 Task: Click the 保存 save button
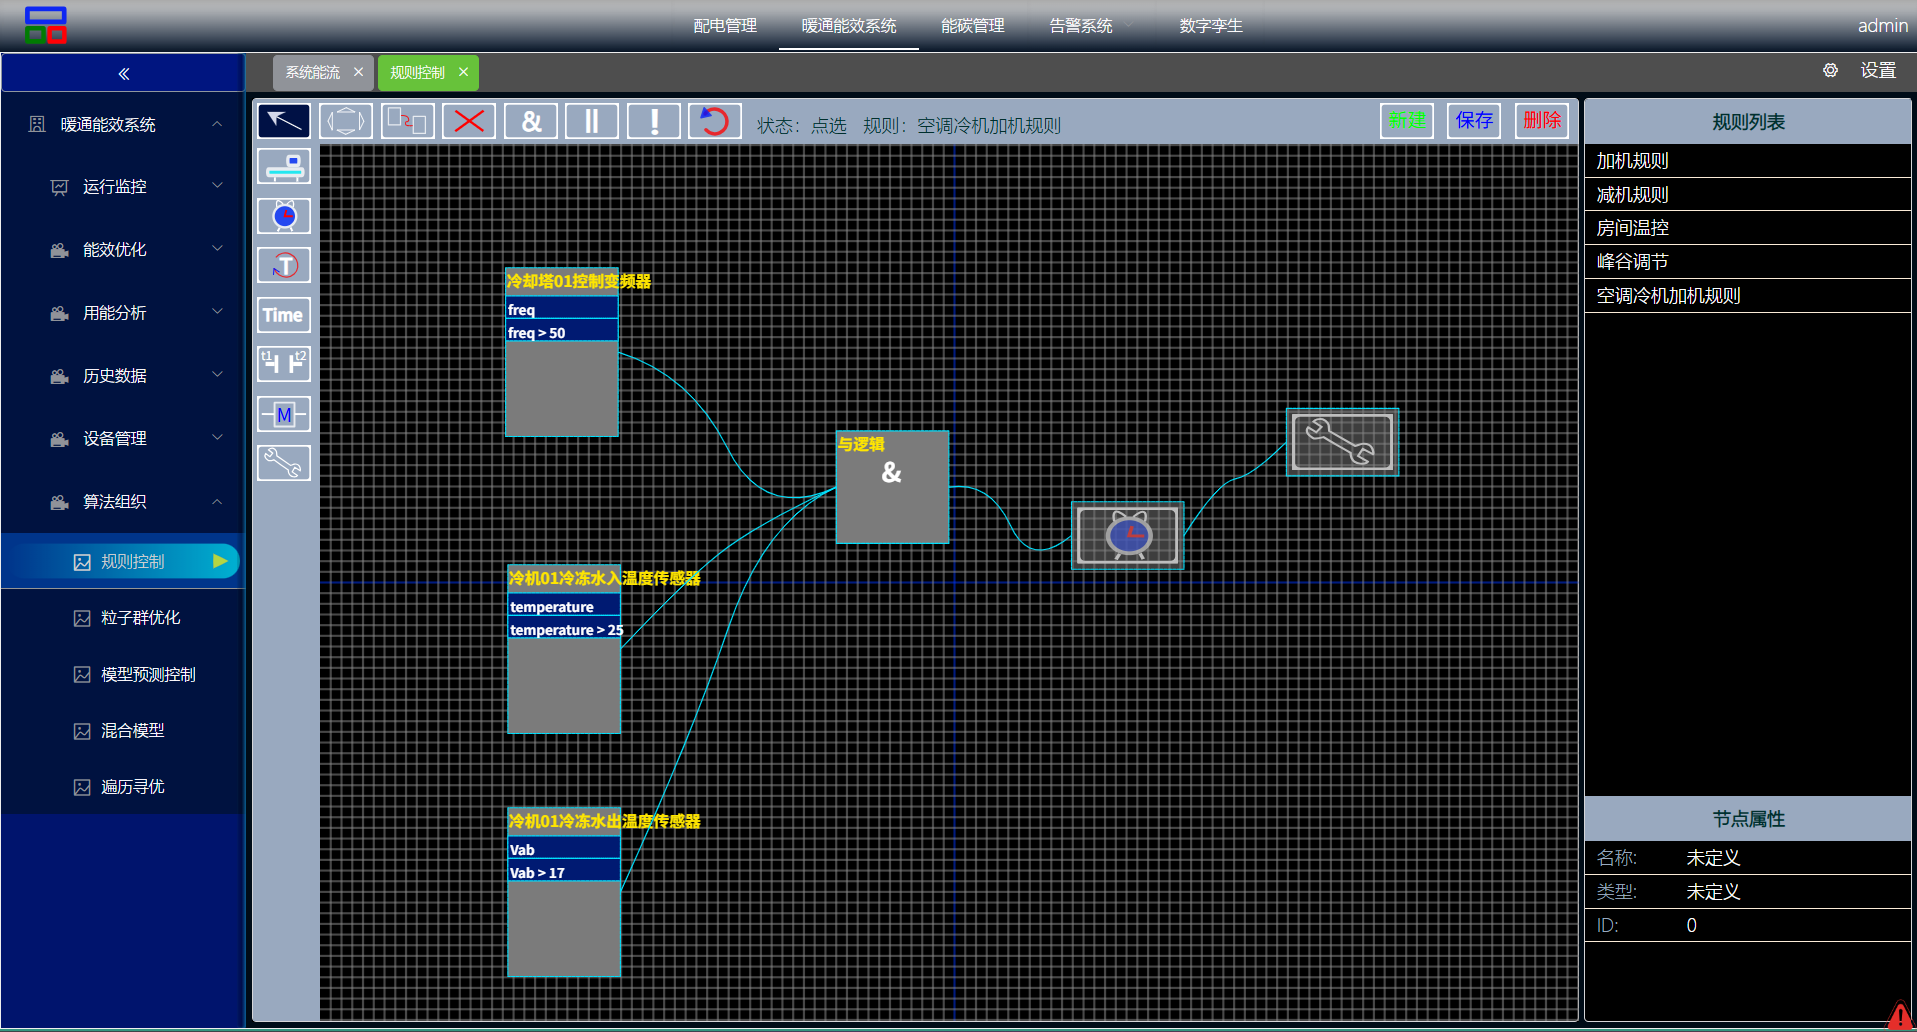click(x=1473, y=121)
